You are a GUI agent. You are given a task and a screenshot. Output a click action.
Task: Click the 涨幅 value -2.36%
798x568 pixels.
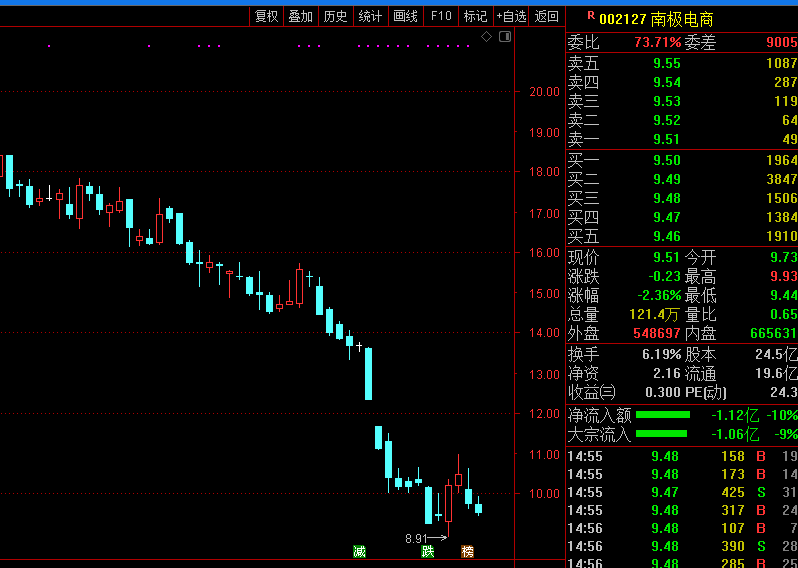pyautogui.click(x=659, y=295)
